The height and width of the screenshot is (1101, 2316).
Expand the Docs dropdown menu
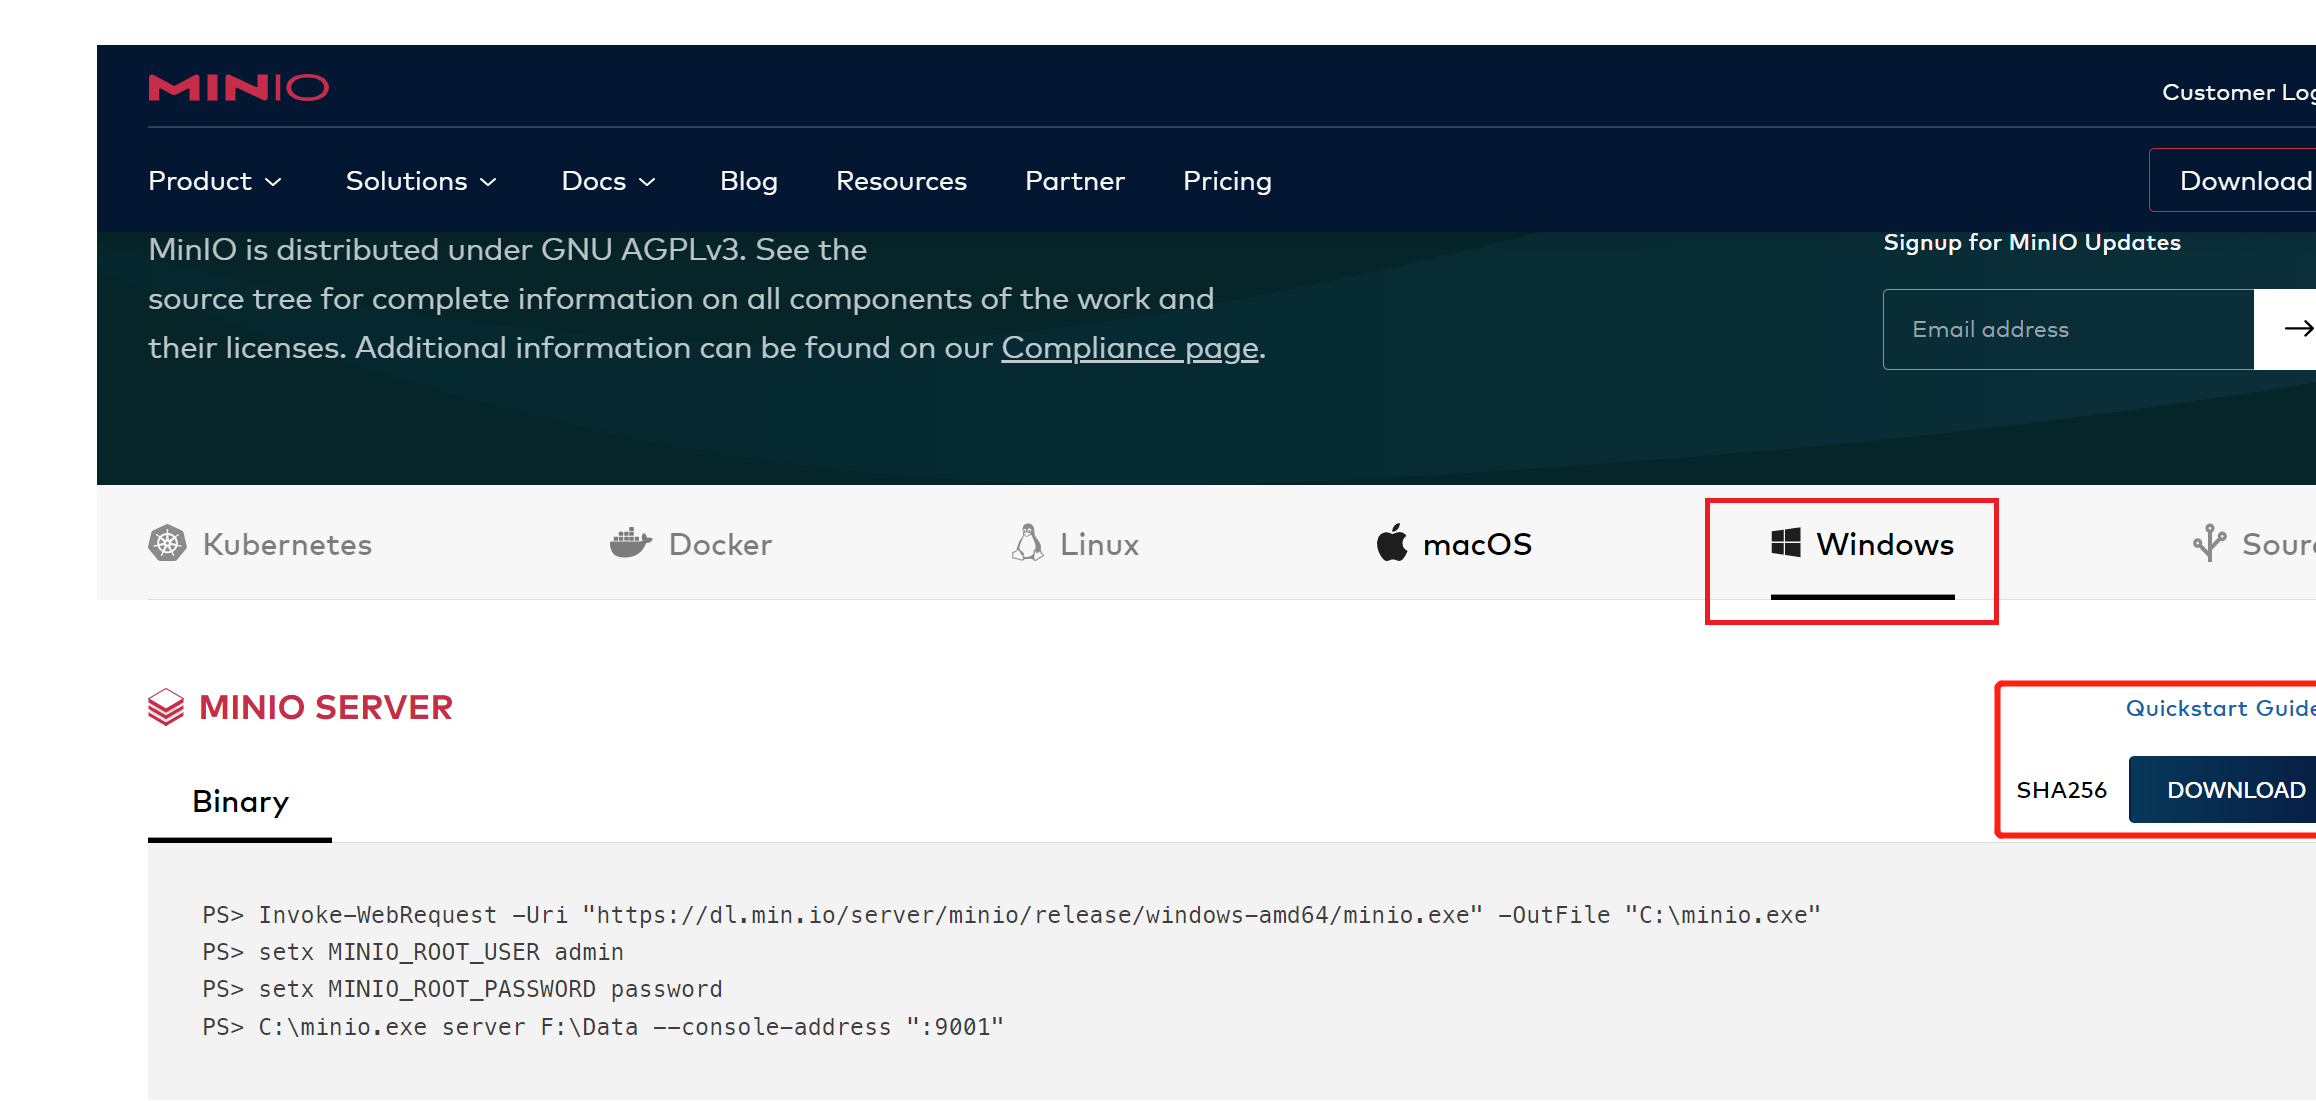point(608,181)
